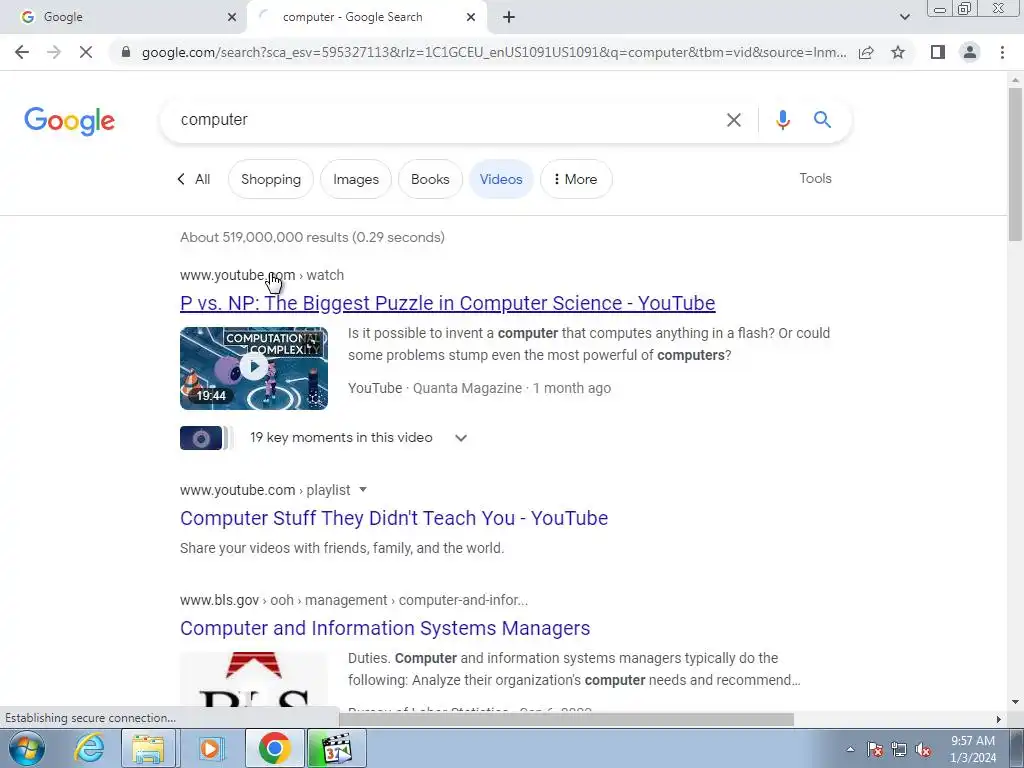The image size is (1024, 768).
Task: Open P vs. NP Biggest Puzzle video link
Action: [447, 303]
